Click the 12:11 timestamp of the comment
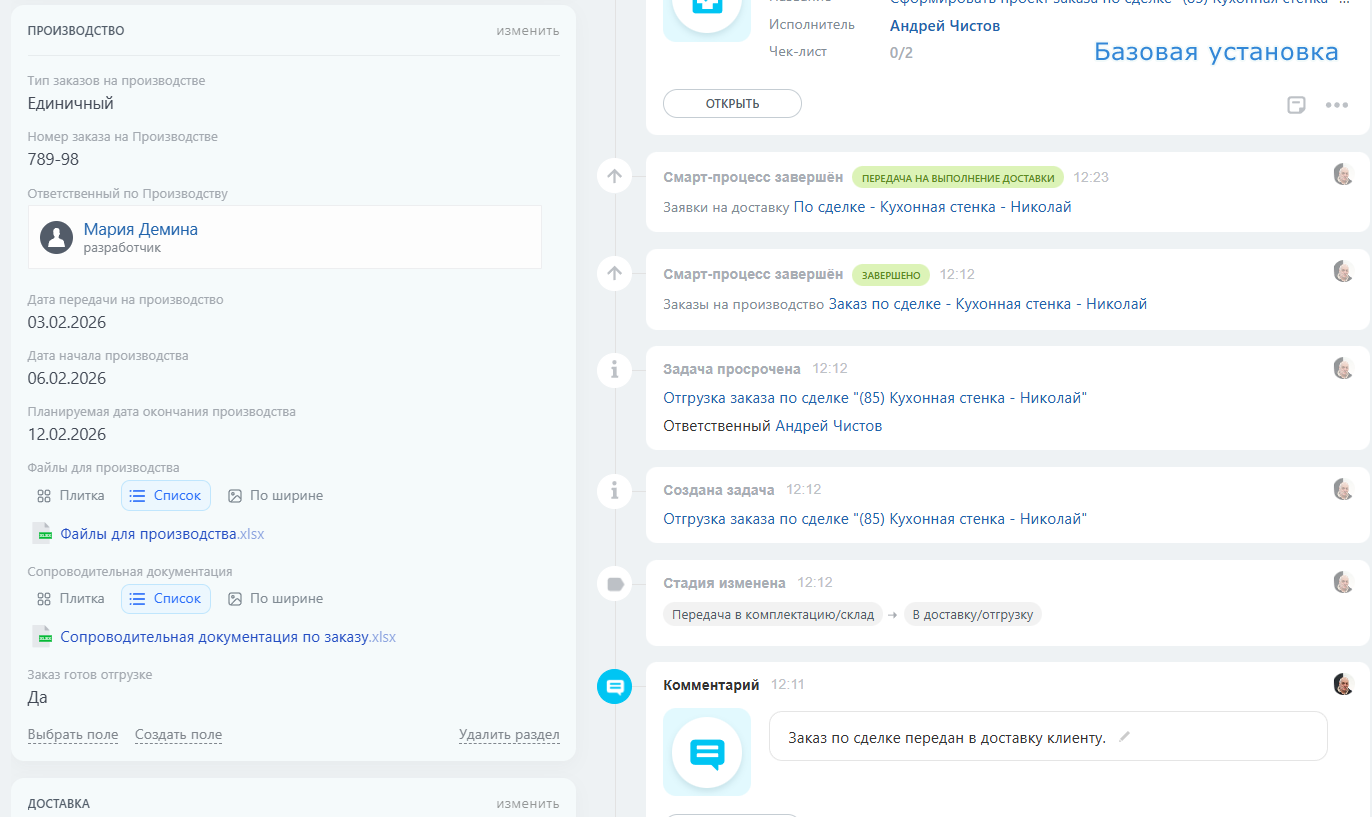Viewport: 1372px width, 817px height. tap(788, 685)
